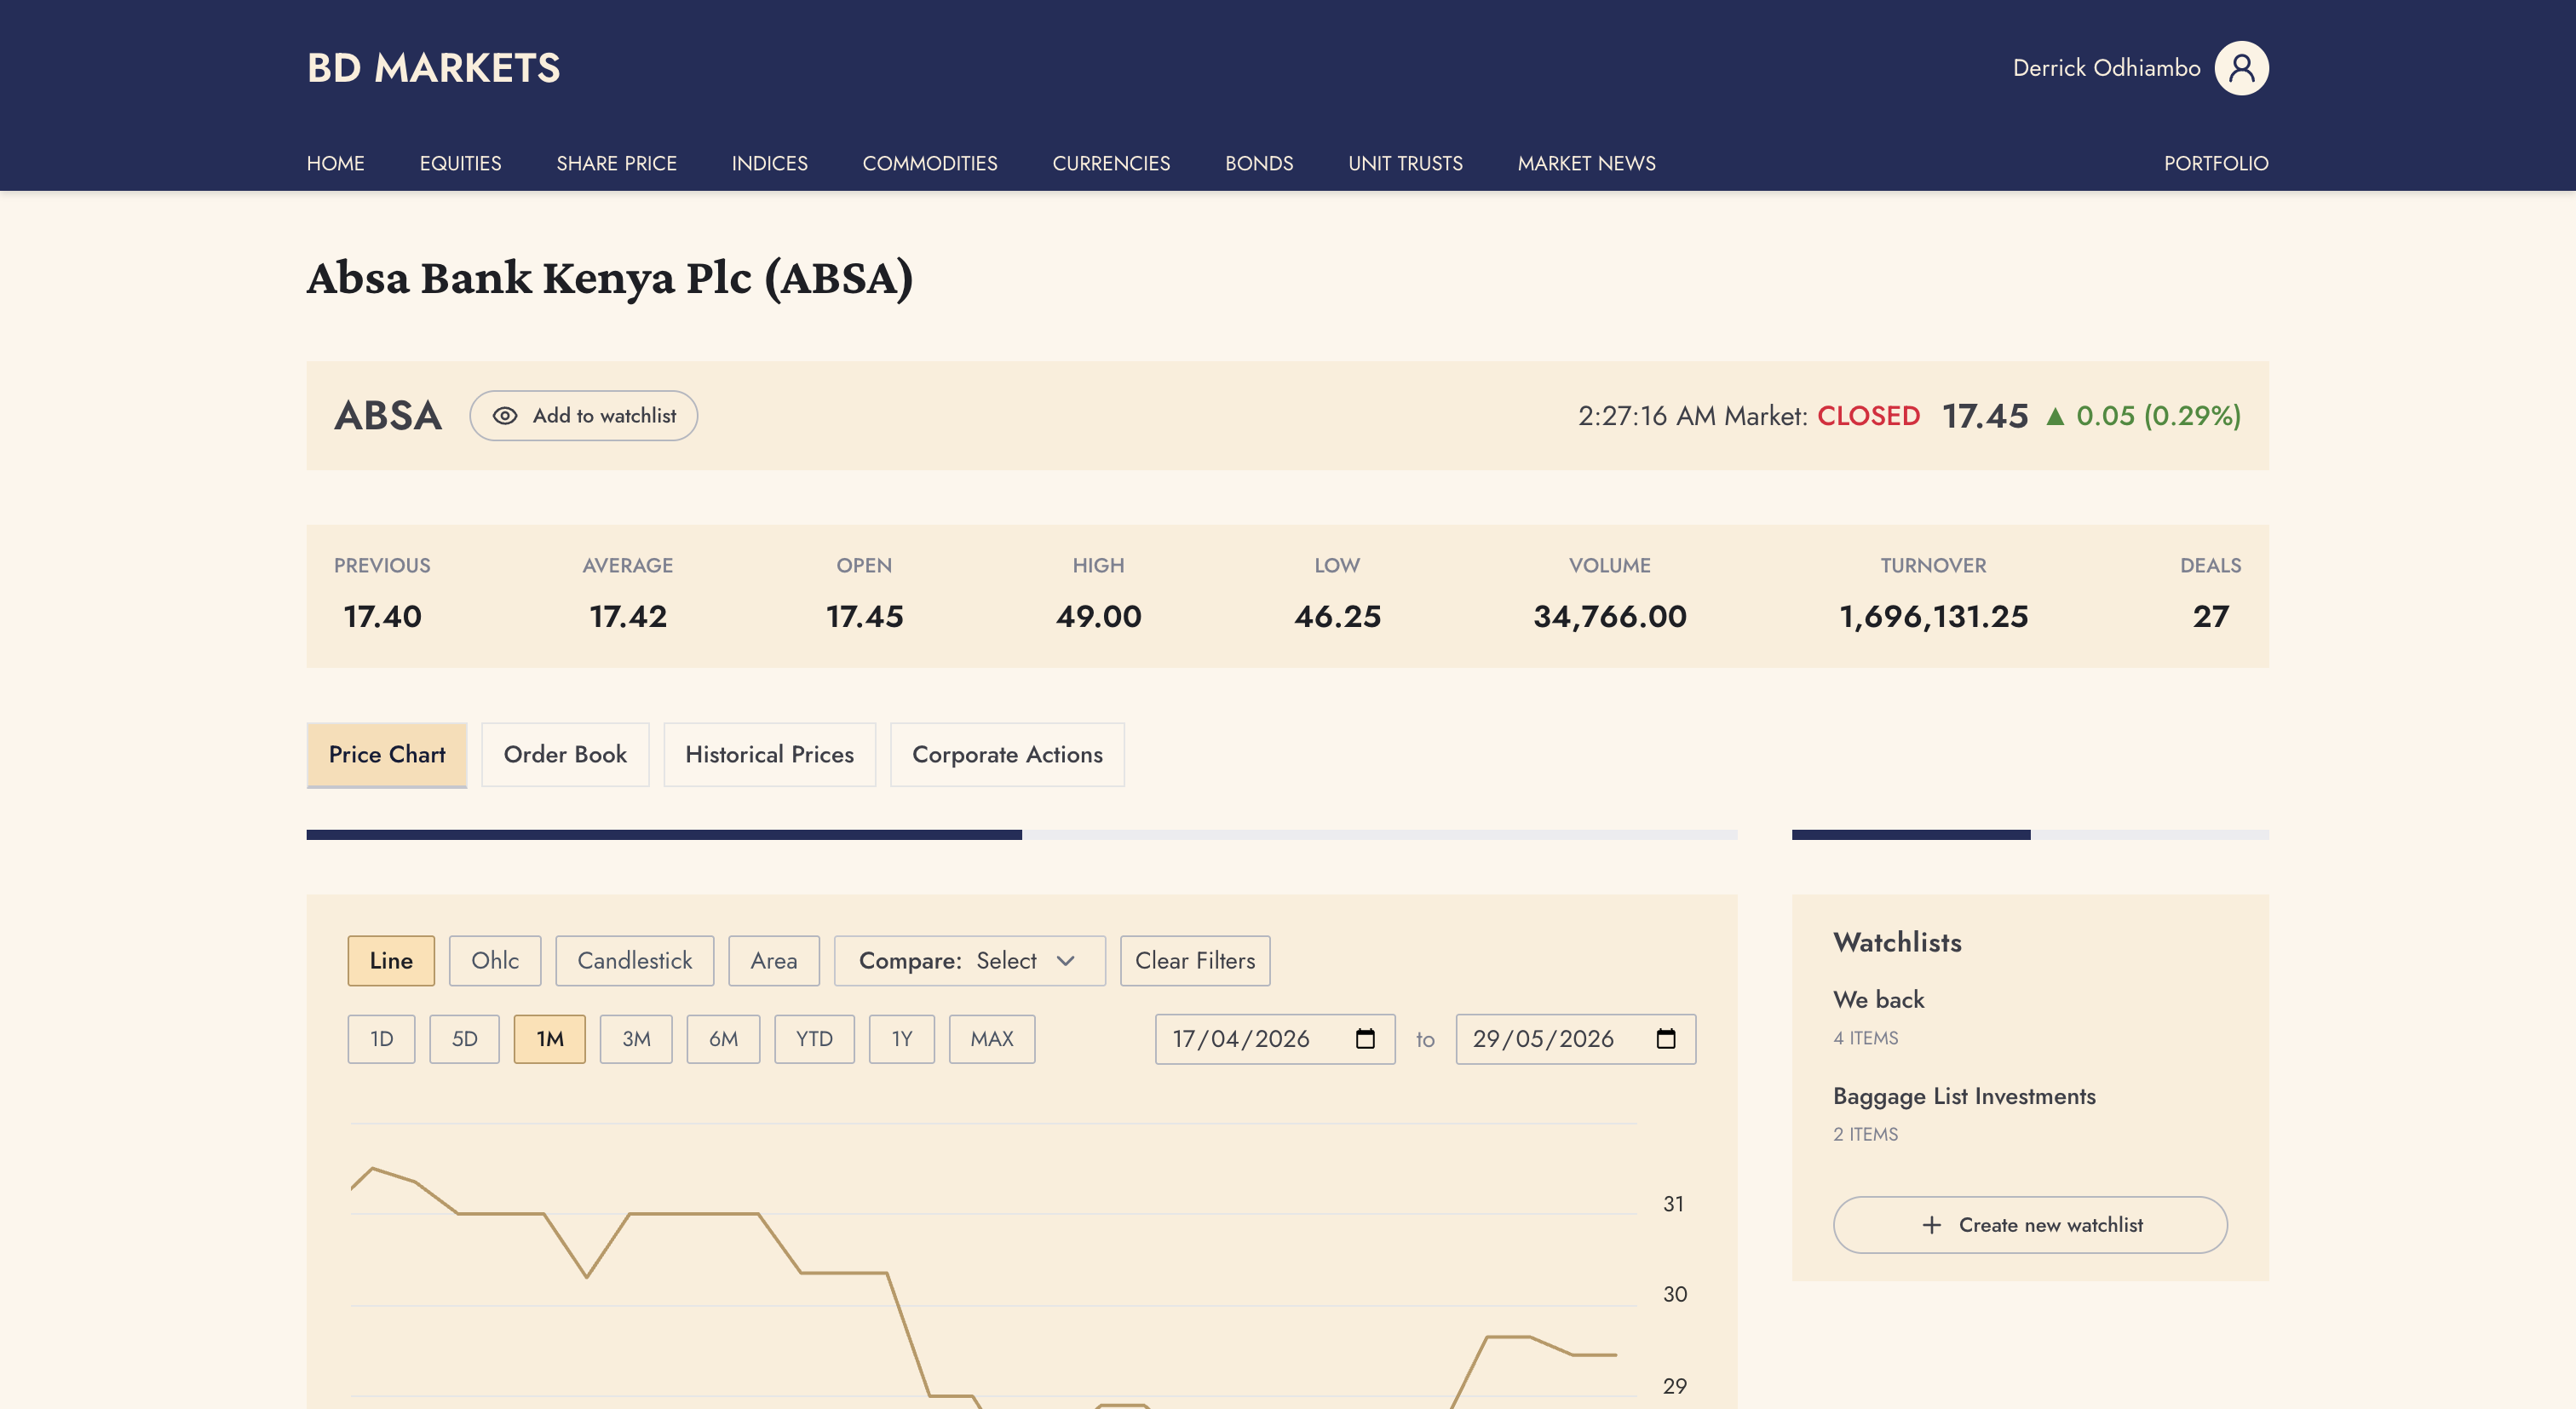
Task: Open the BONDS menu item
Action: 1259,163
